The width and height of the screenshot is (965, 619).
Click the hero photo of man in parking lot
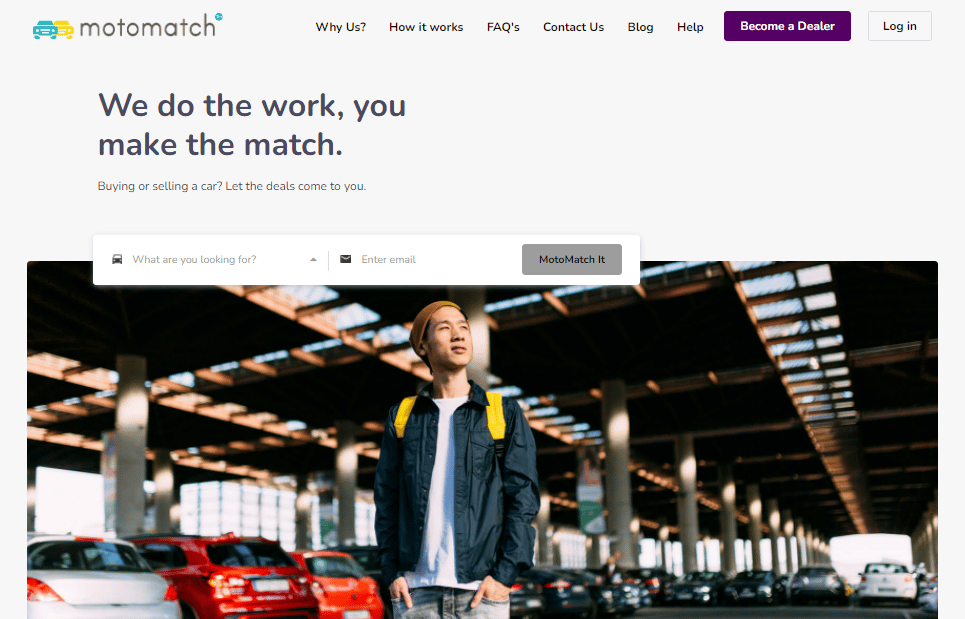(482, 440)
